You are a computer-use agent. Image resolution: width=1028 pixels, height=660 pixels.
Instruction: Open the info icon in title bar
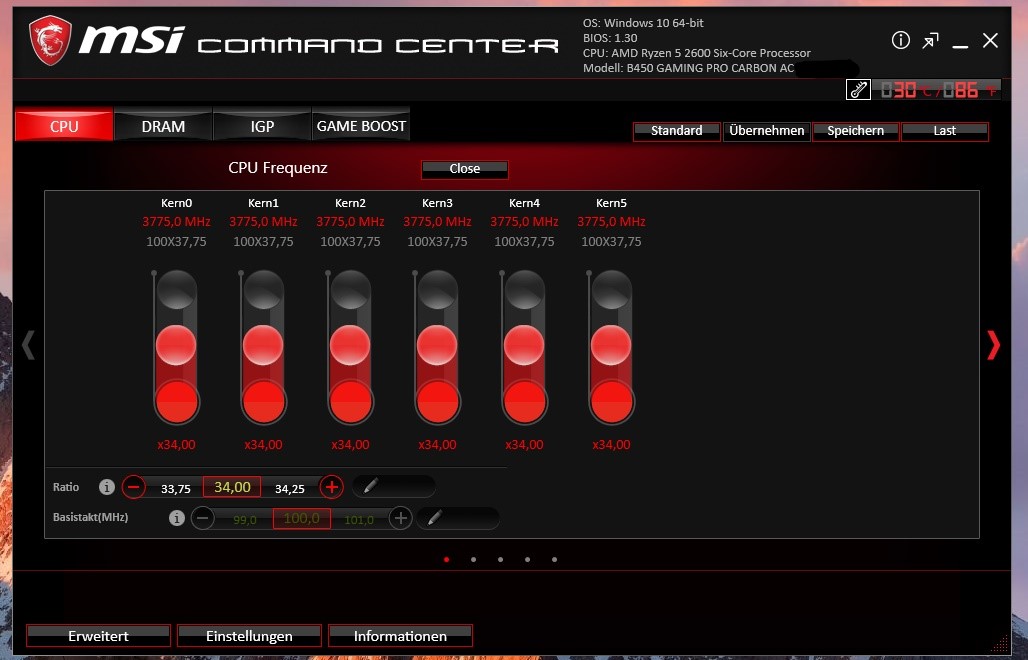point(901,41)
